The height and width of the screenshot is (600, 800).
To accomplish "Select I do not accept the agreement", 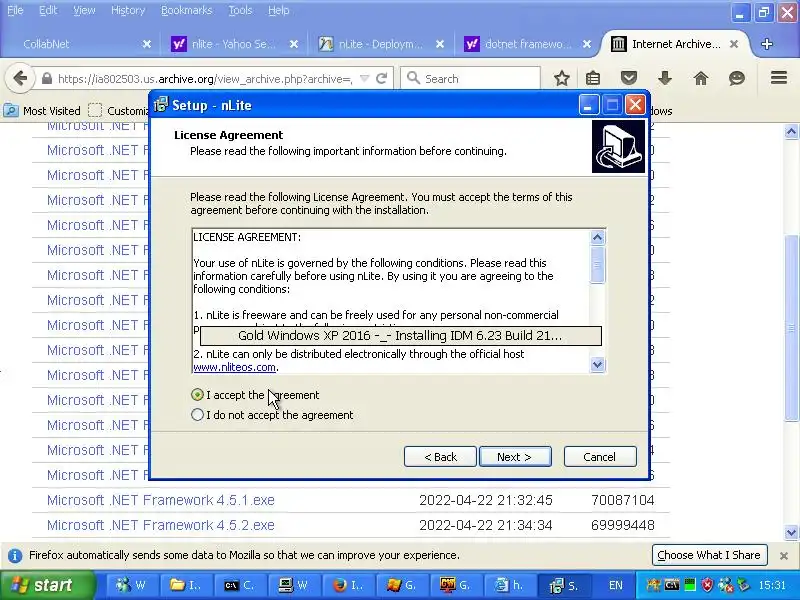I will 197,415.
